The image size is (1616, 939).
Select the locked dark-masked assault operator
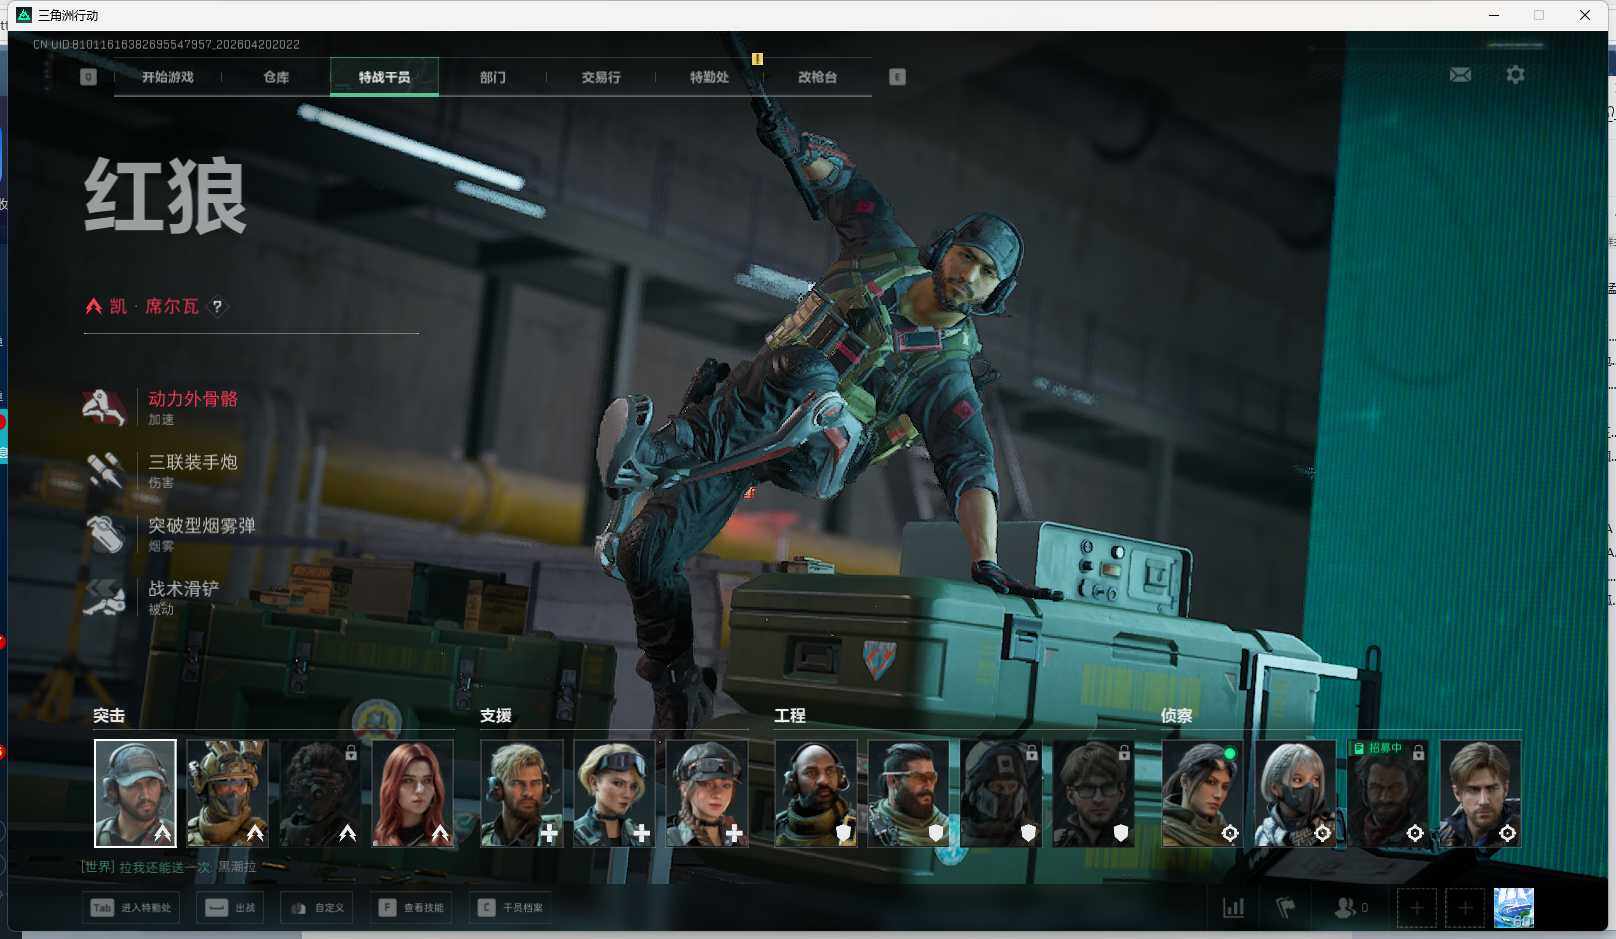[320, 793]
